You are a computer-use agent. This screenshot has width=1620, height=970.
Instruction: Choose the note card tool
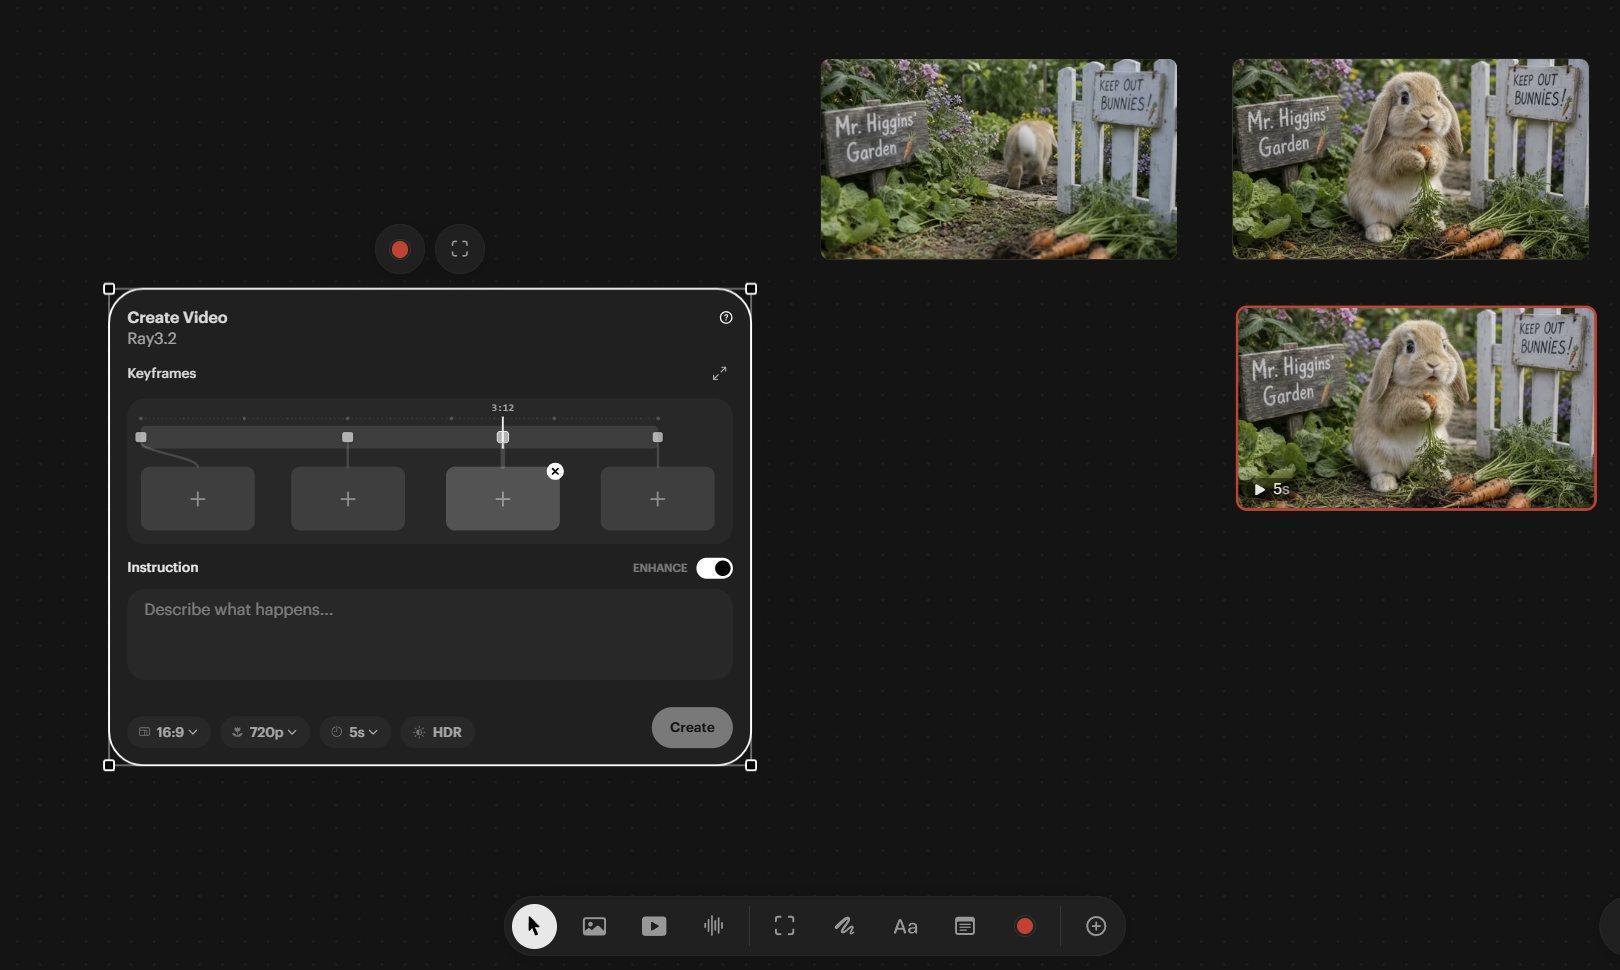pyautogui.click(x=965, y=926)
